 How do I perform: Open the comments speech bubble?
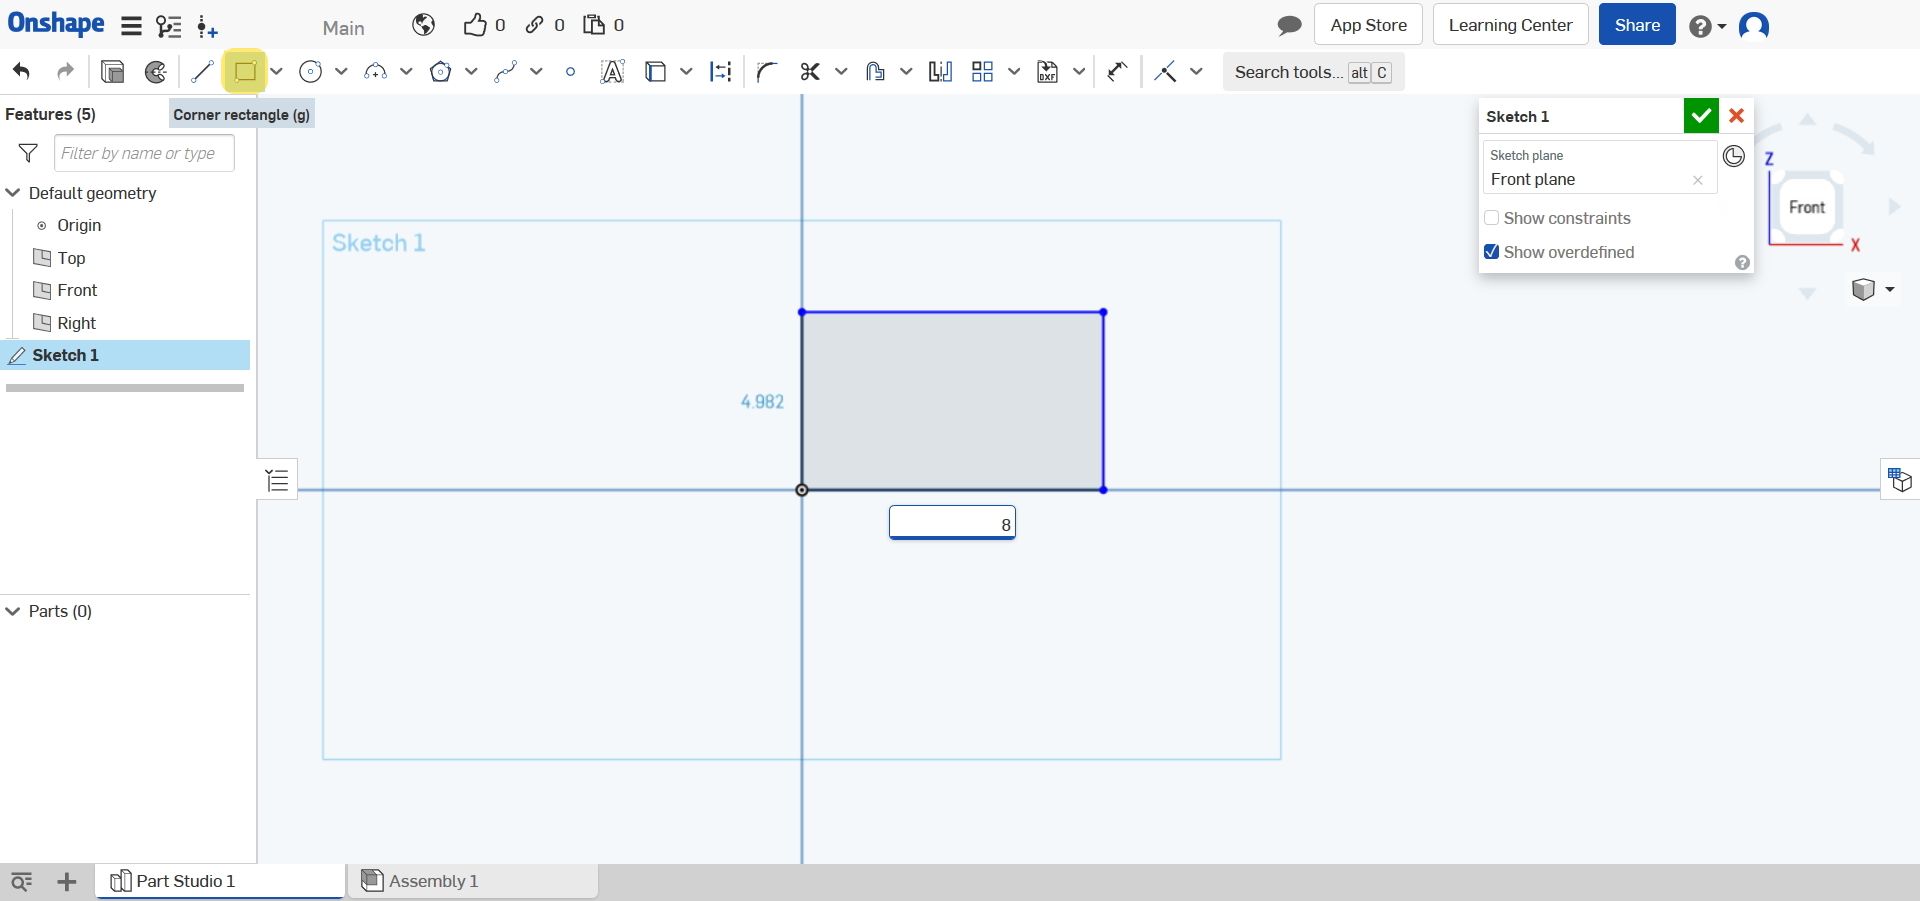(x=1289, y=25)
